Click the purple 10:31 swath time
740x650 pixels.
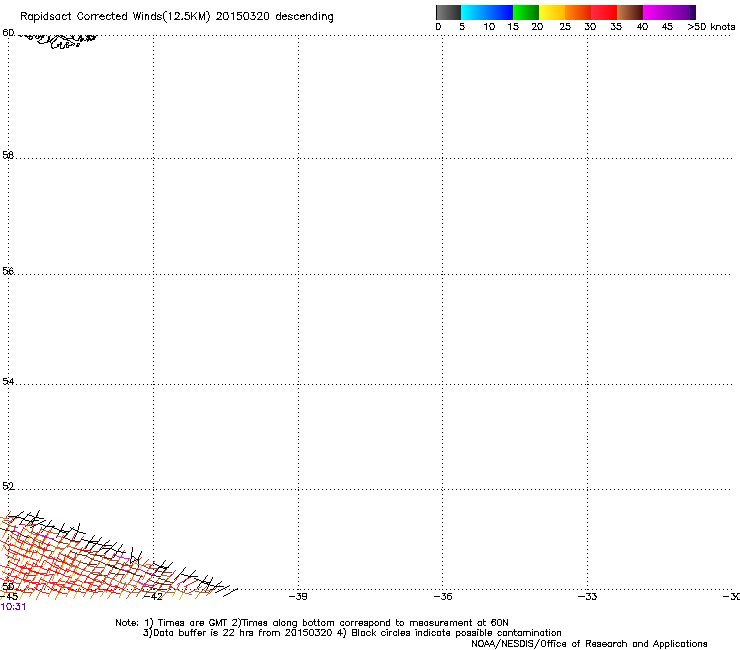pos(13,607)
